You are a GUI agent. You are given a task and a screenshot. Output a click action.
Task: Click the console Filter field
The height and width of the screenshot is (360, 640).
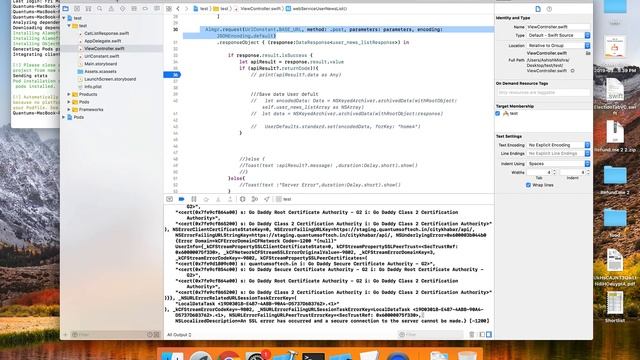click(431, 335)
